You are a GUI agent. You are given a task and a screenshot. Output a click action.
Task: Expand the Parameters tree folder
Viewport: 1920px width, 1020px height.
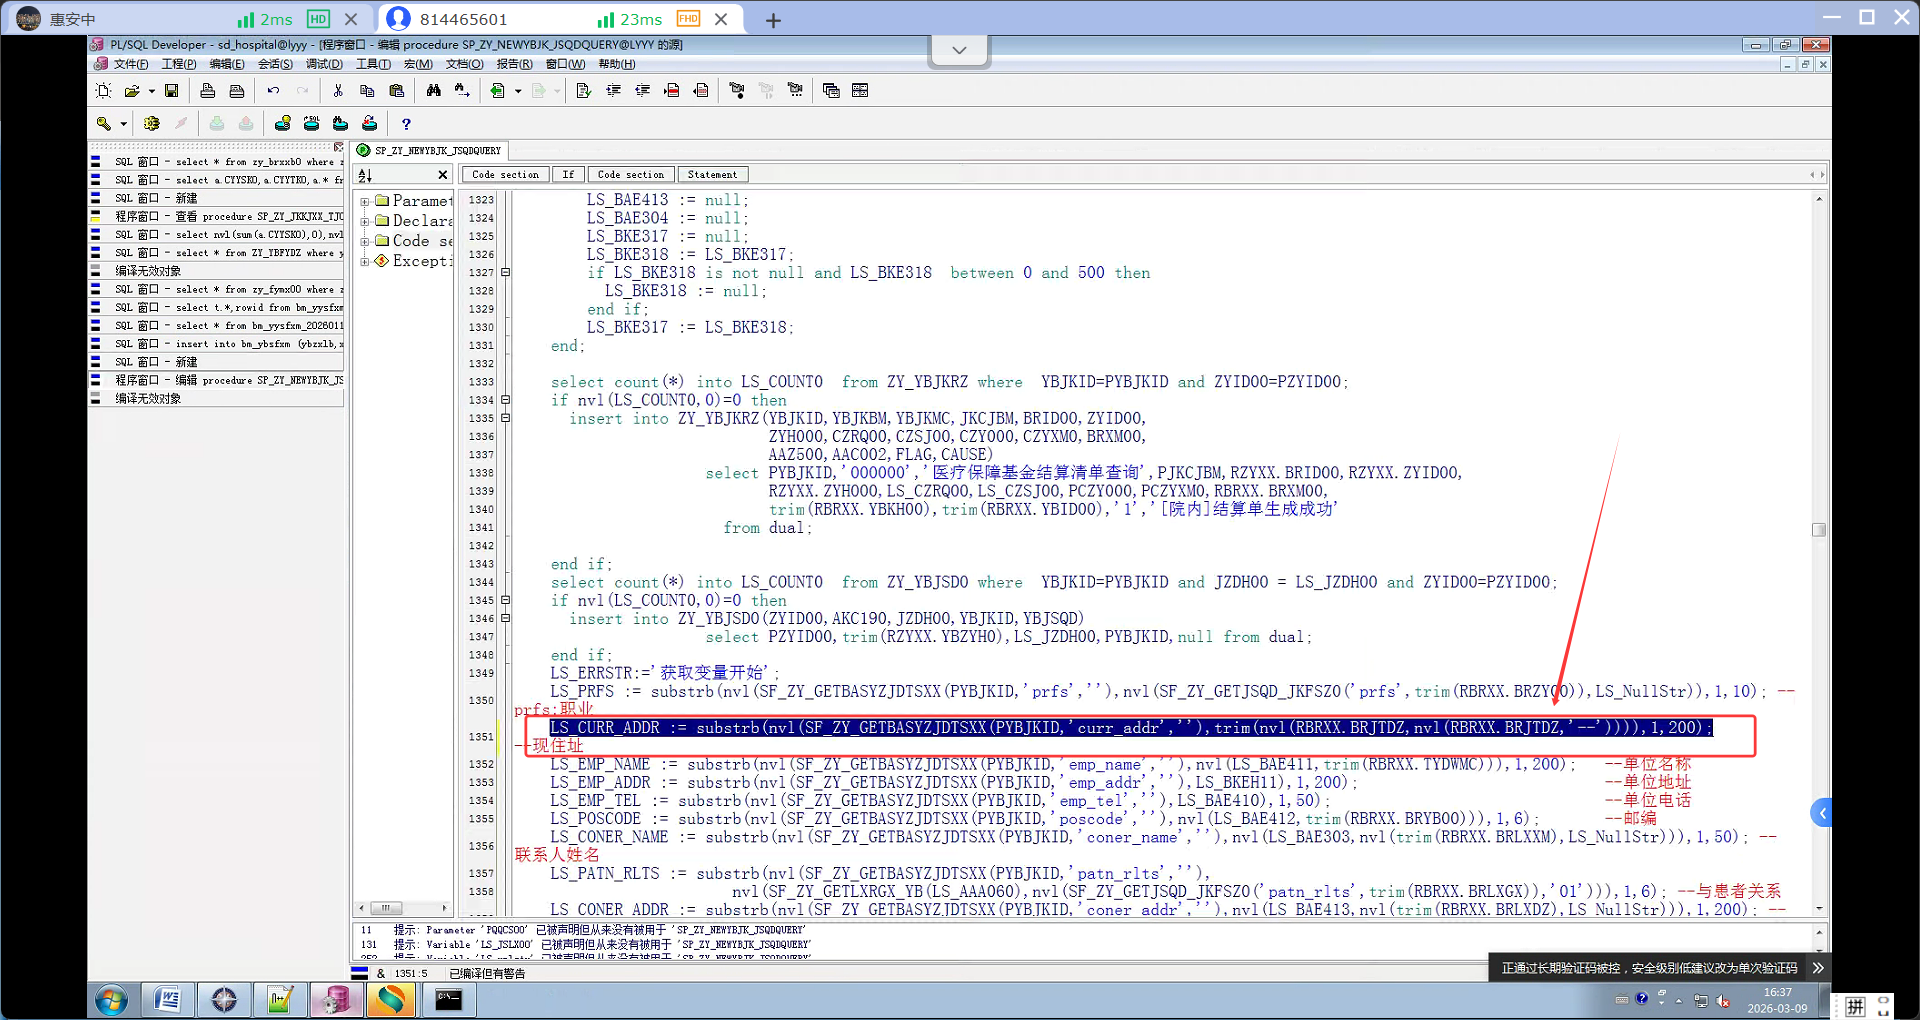click(x=365, y=201)
